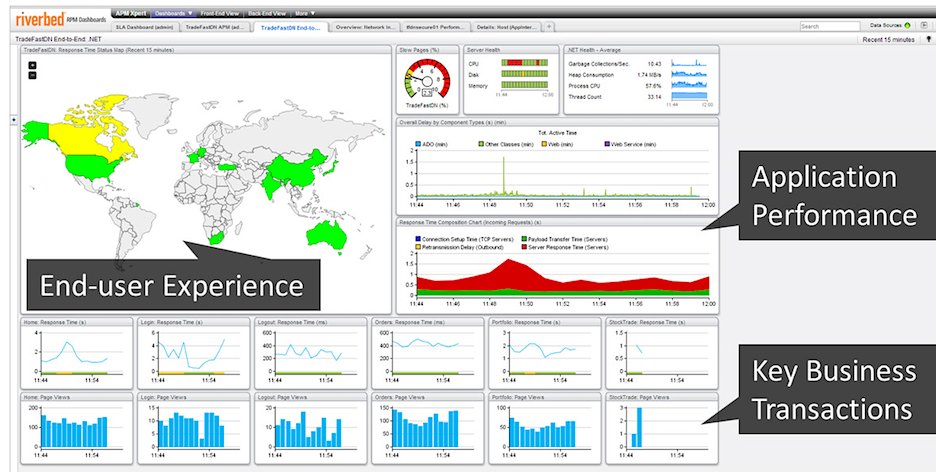Screen dimensions: 936x472
Task: Open the Front-End View
Action: coord(219,13)
